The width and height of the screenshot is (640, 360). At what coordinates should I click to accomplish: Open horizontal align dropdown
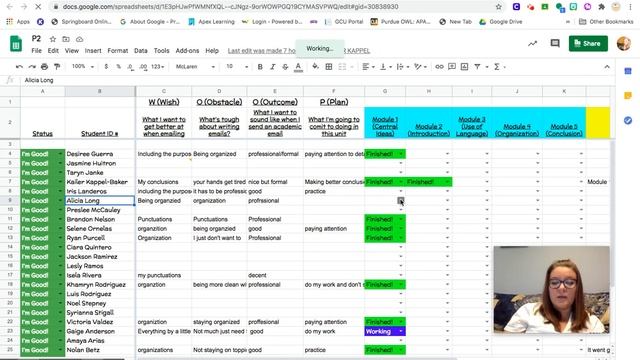(368, 67)
